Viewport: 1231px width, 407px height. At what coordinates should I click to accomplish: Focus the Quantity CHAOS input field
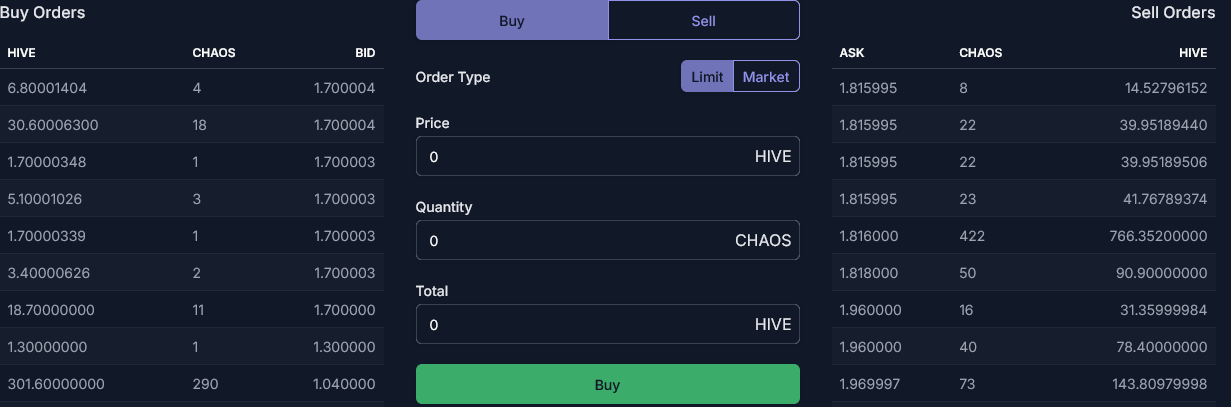(607, 240)
